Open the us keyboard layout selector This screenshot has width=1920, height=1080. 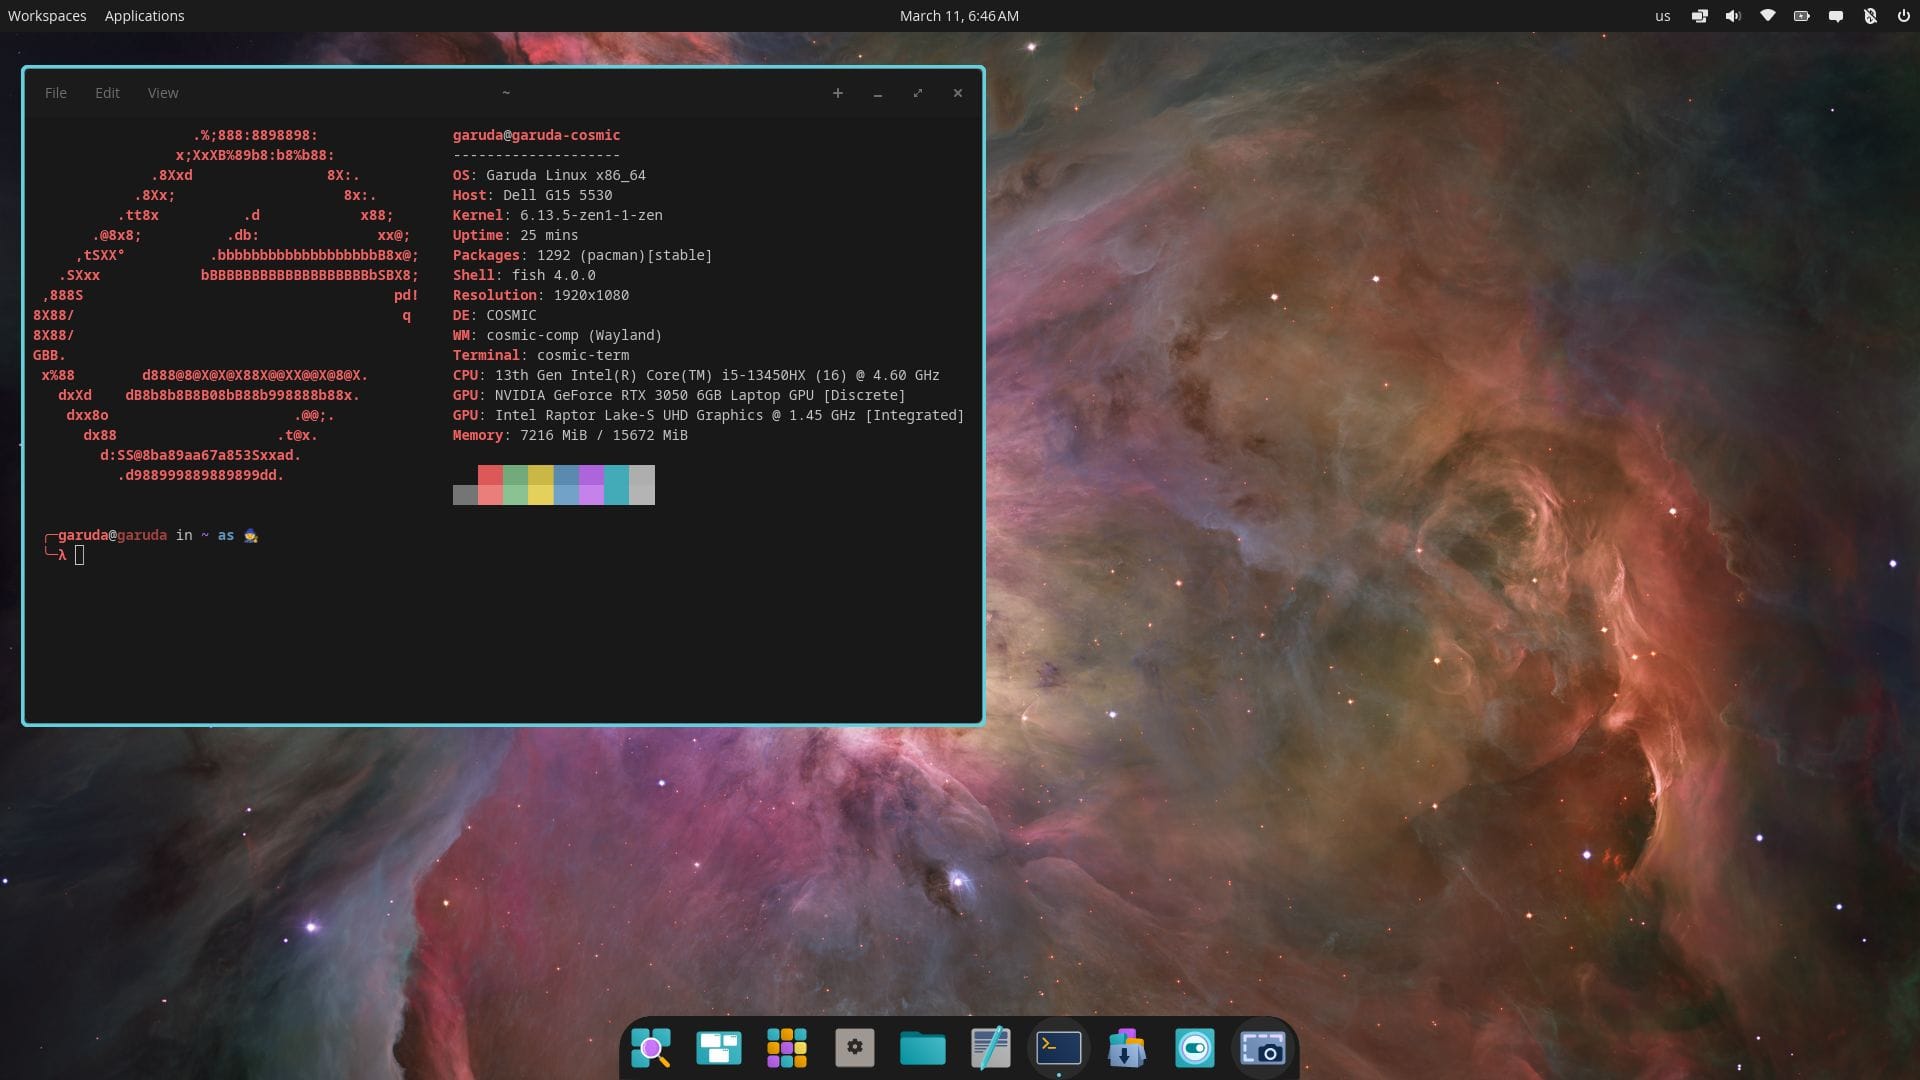1663,16
